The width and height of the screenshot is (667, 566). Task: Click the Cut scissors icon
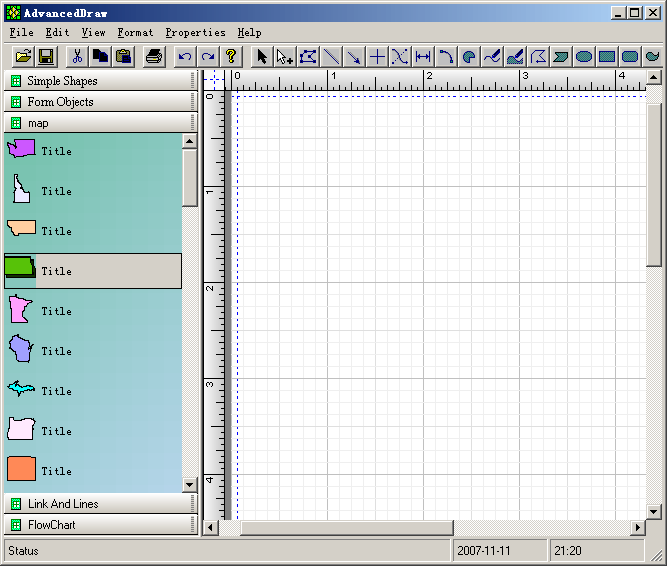tap(77, 56)
